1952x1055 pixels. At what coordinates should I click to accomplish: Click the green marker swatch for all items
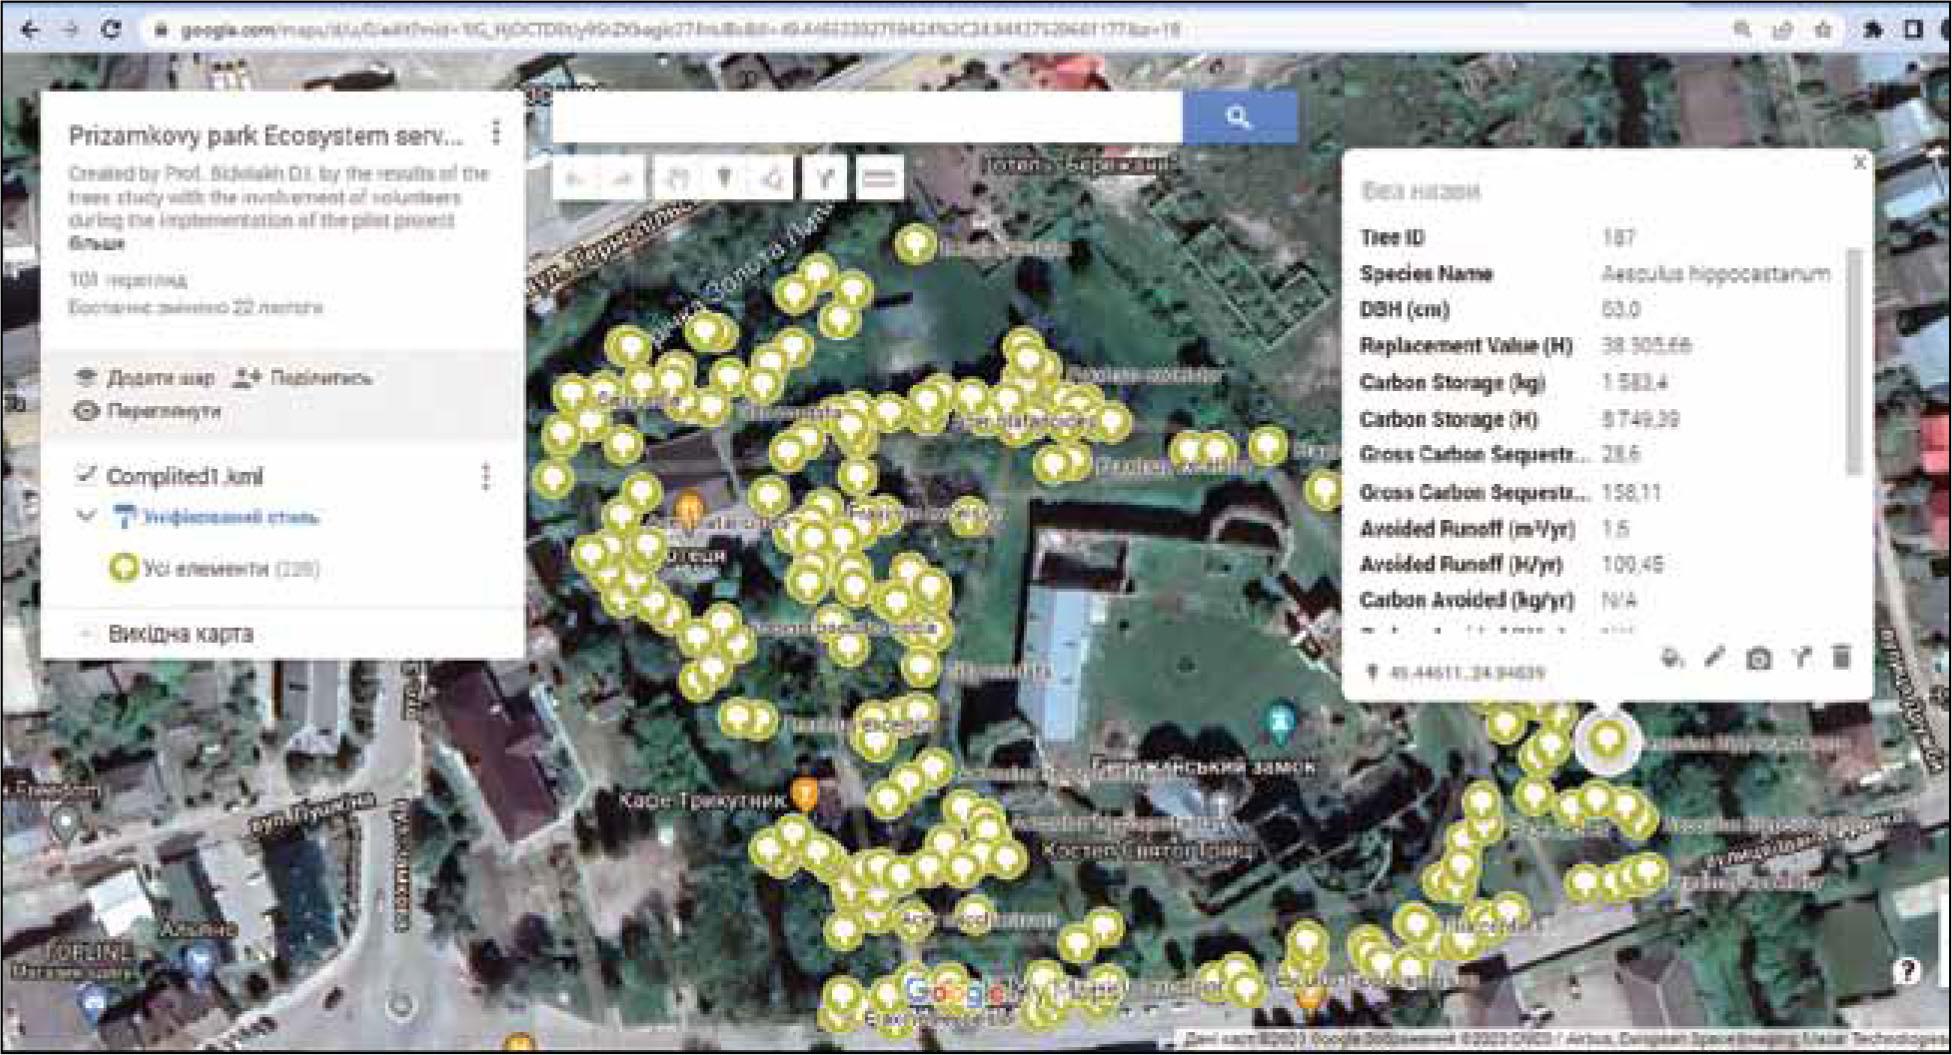pos(123,569)
